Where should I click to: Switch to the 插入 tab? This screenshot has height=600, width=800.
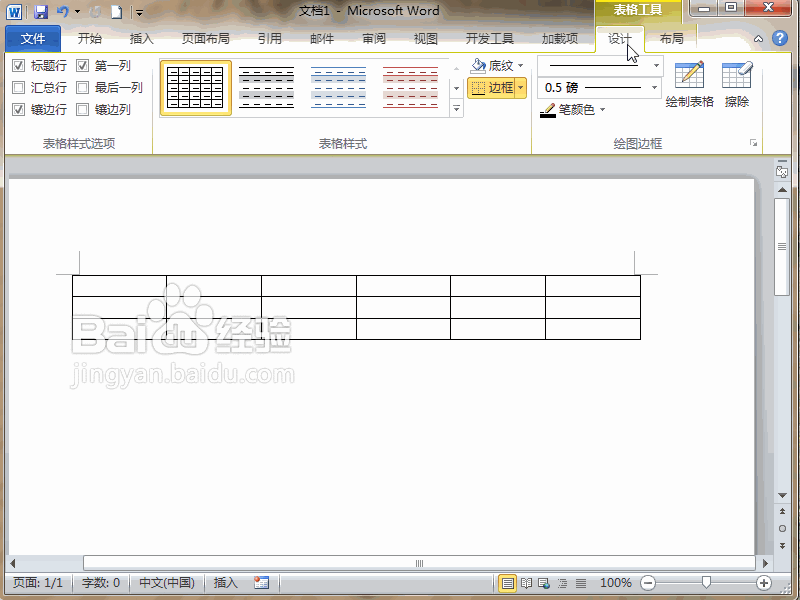coord(141,38)
